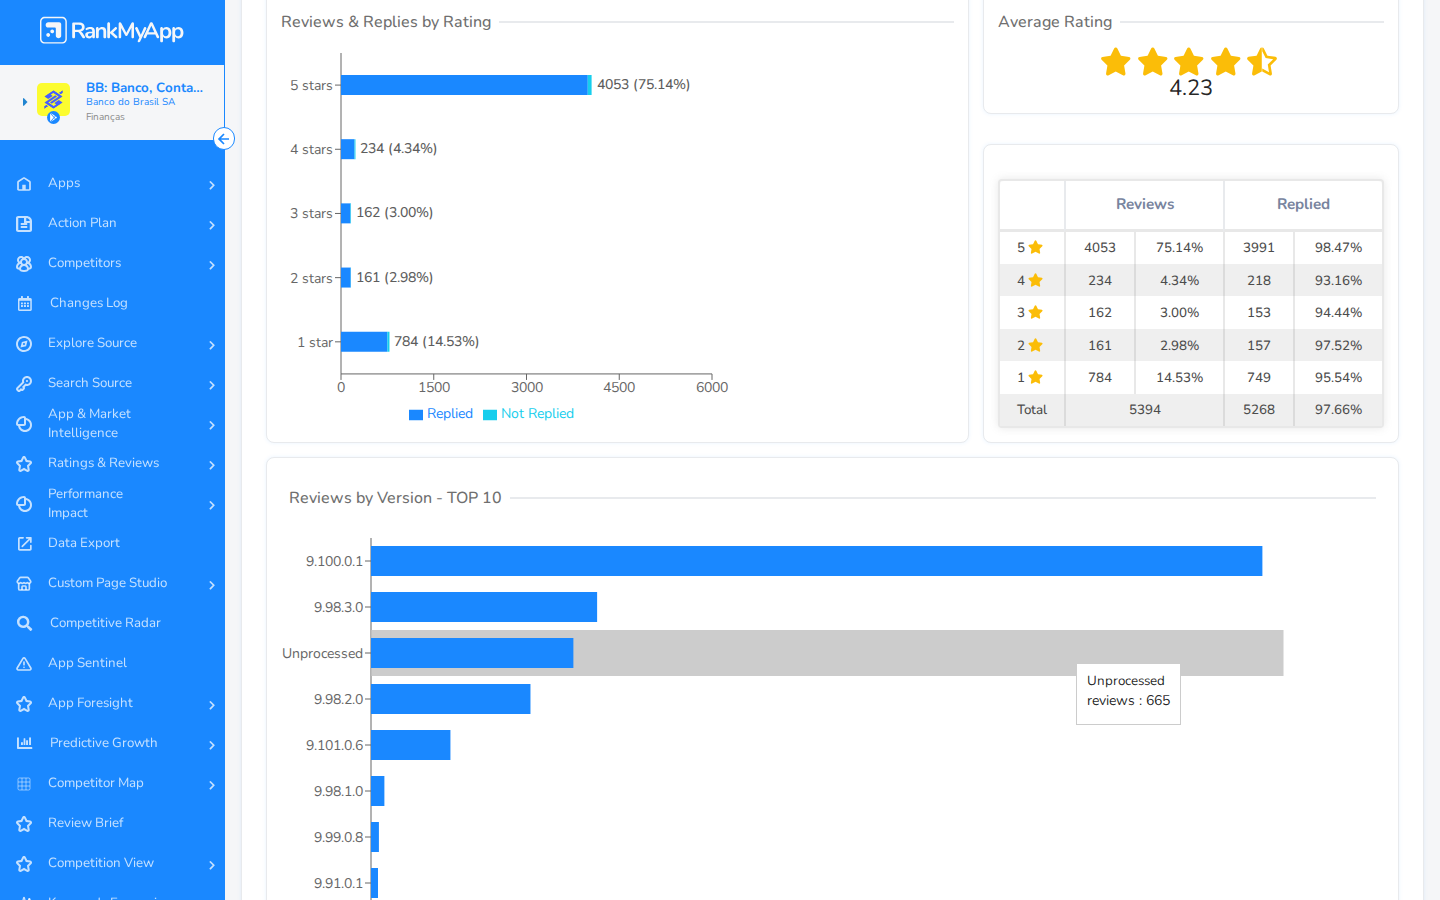Click the App Foresight star icon
The width and height of the screenshot is (1440, 900).
[24, 704]
